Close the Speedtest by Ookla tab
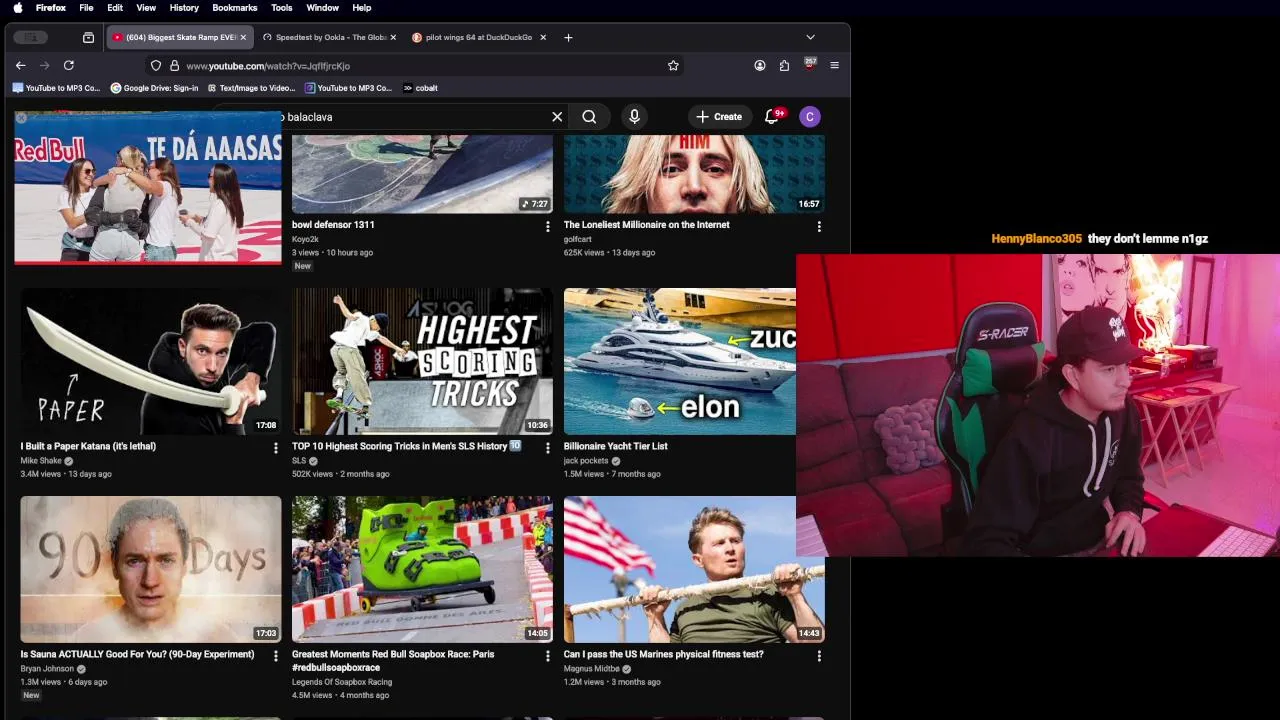 coord(393,37)
